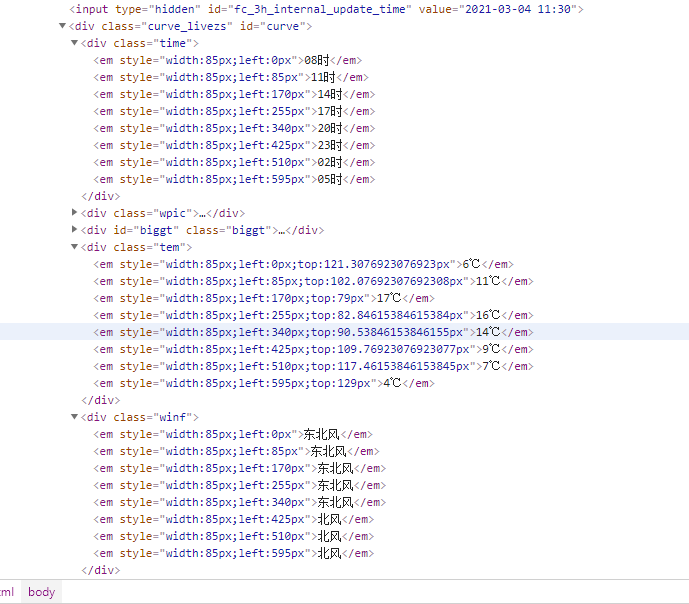The image size is (689, 604).
Task: Select the em row containing 11时
Action: (x=231, y=77)
